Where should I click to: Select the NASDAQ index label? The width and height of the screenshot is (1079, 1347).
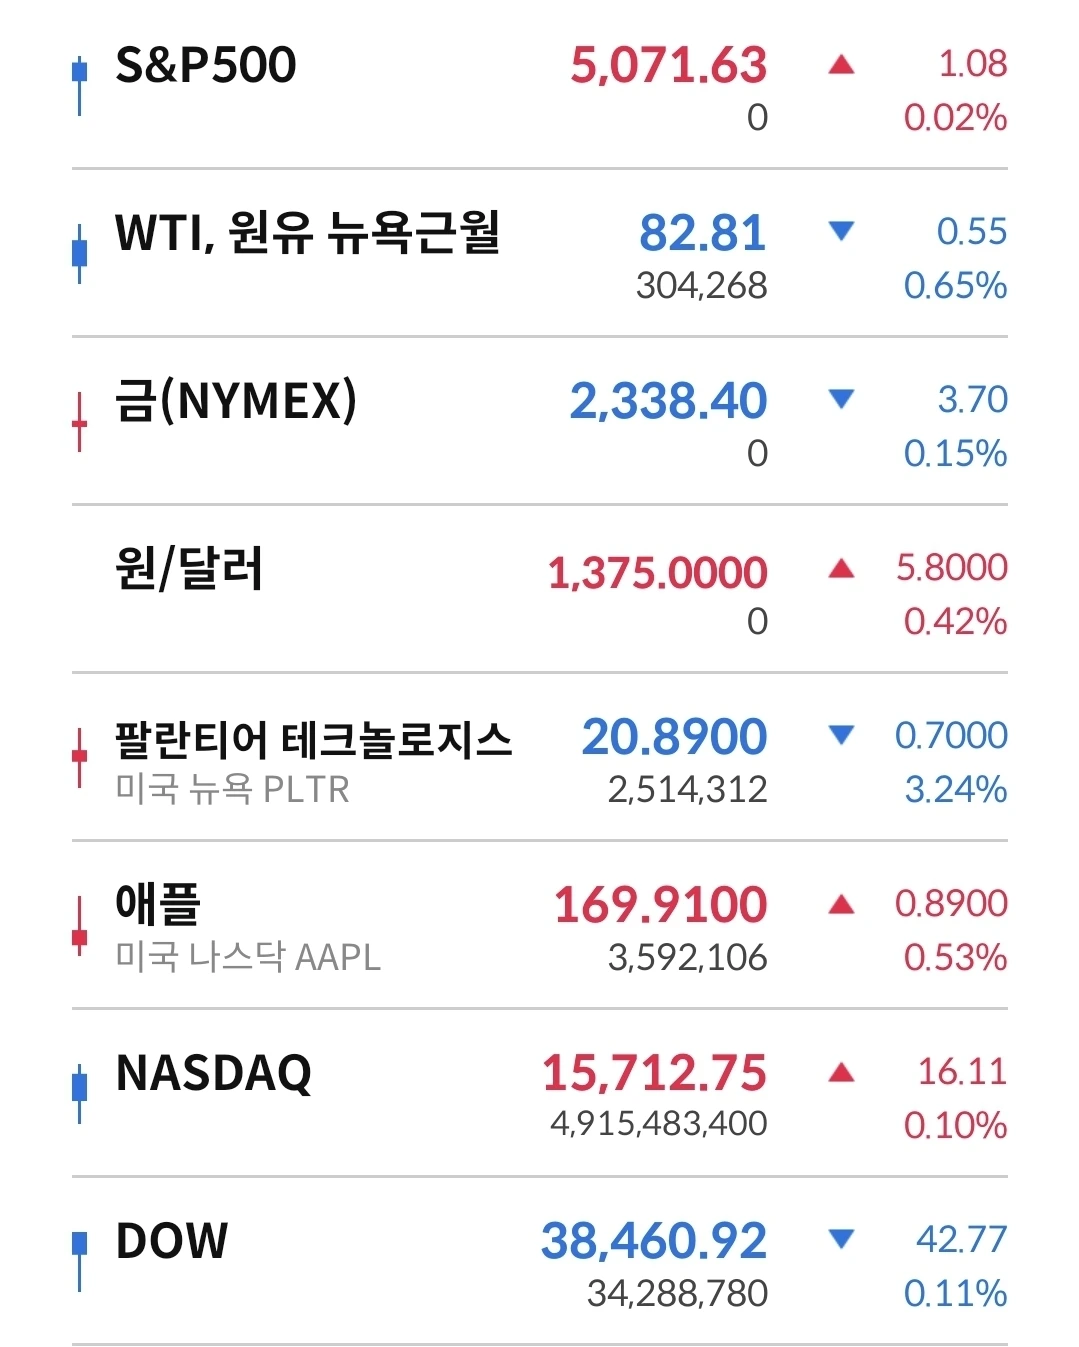213,1073
